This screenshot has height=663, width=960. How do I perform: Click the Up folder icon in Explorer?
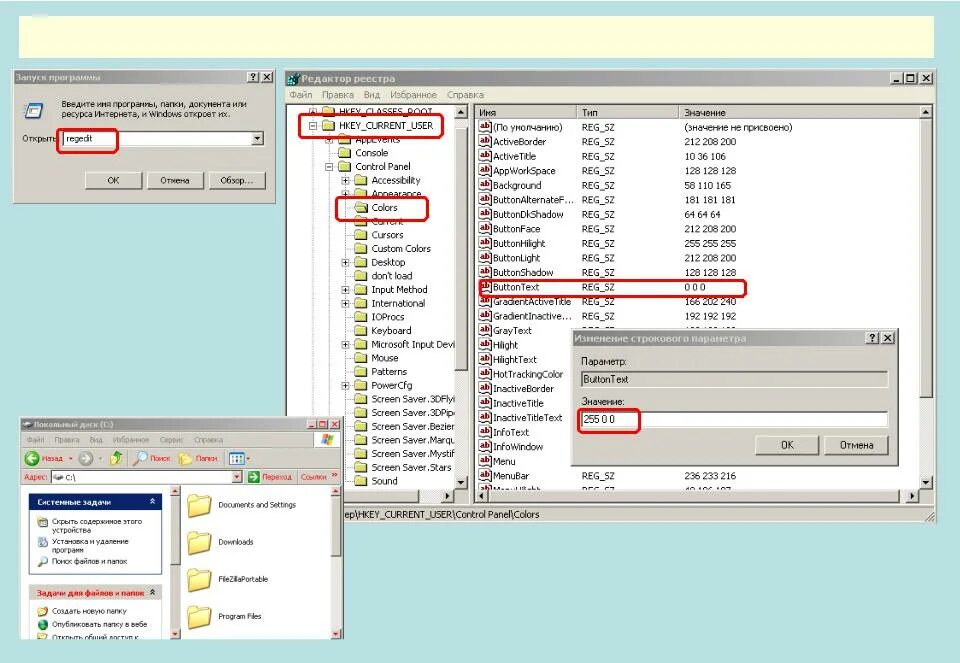click(x=116, y=458)
